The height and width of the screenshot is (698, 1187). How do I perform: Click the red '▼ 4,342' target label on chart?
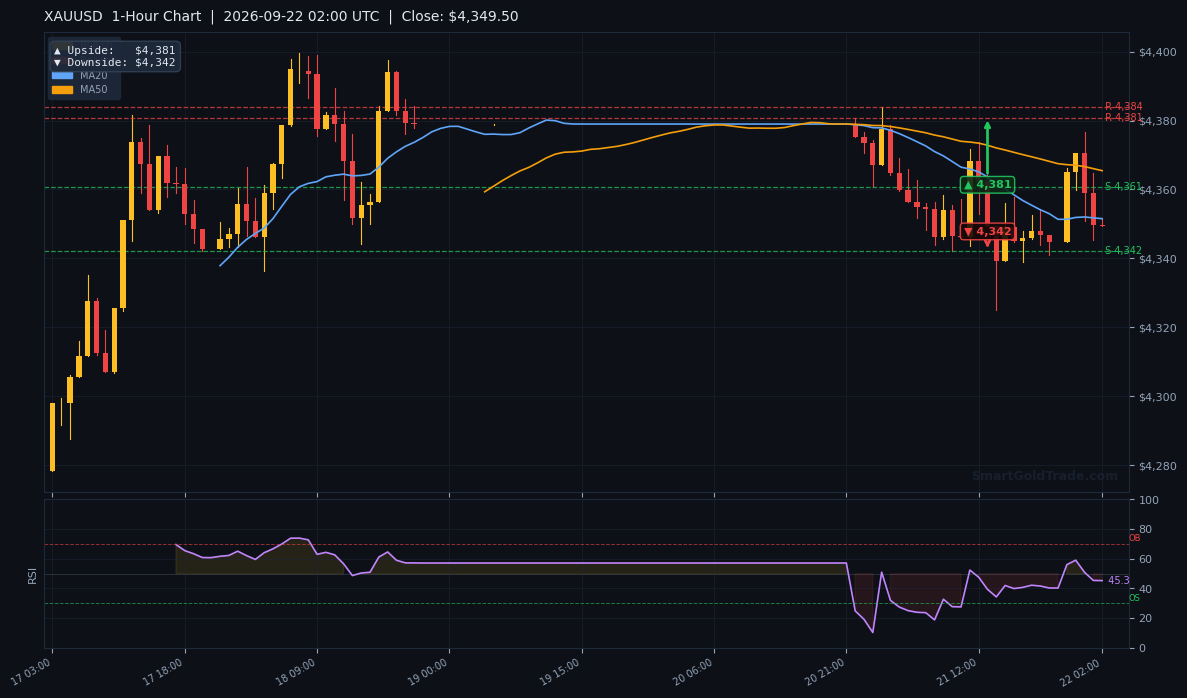tap(987, 232)
